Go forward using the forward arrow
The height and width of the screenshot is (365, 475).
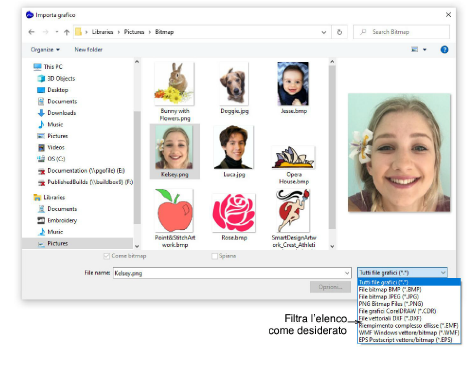[x=45, y=32]
